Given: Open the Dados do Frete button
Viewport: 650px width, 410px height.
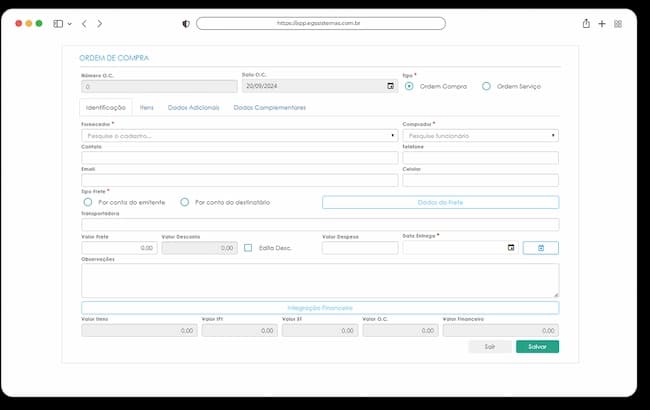Looking at the screenshot, I should coord(440,202).
